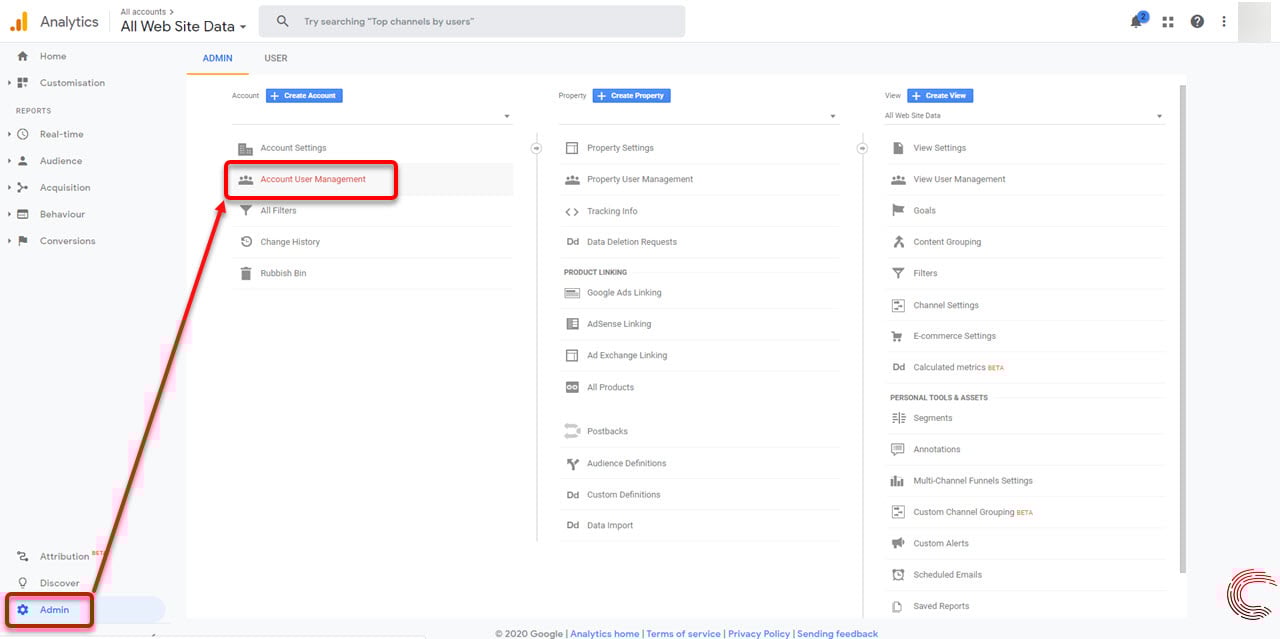Expand the Audience reports section

(x=10, y=161)
